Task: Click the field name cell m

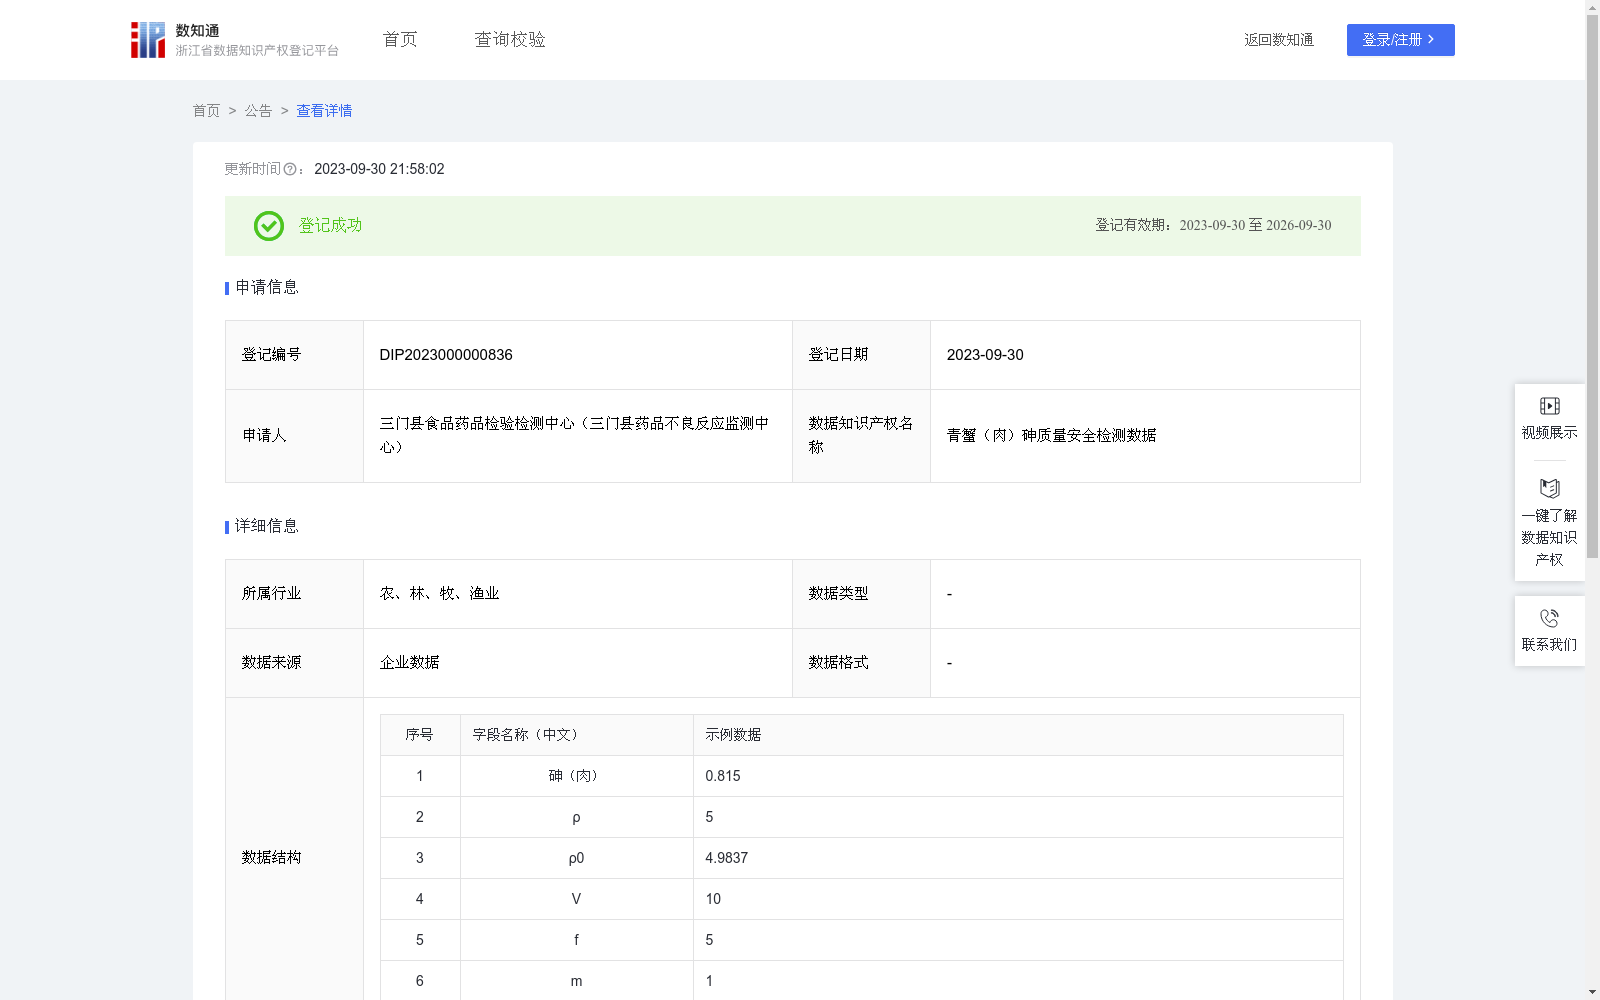Action: click(576, 981)
